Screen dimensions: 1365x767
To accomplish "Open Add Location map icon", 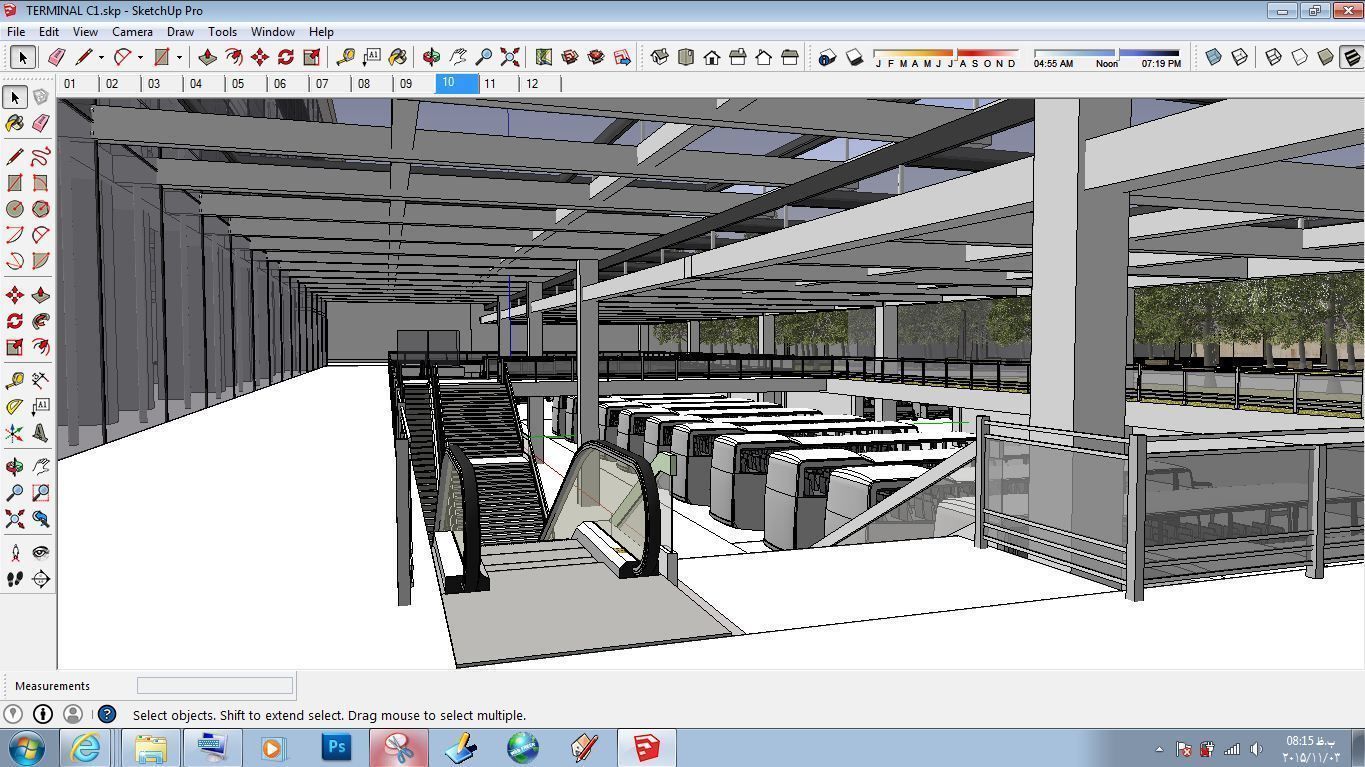I will coord(544,58).
